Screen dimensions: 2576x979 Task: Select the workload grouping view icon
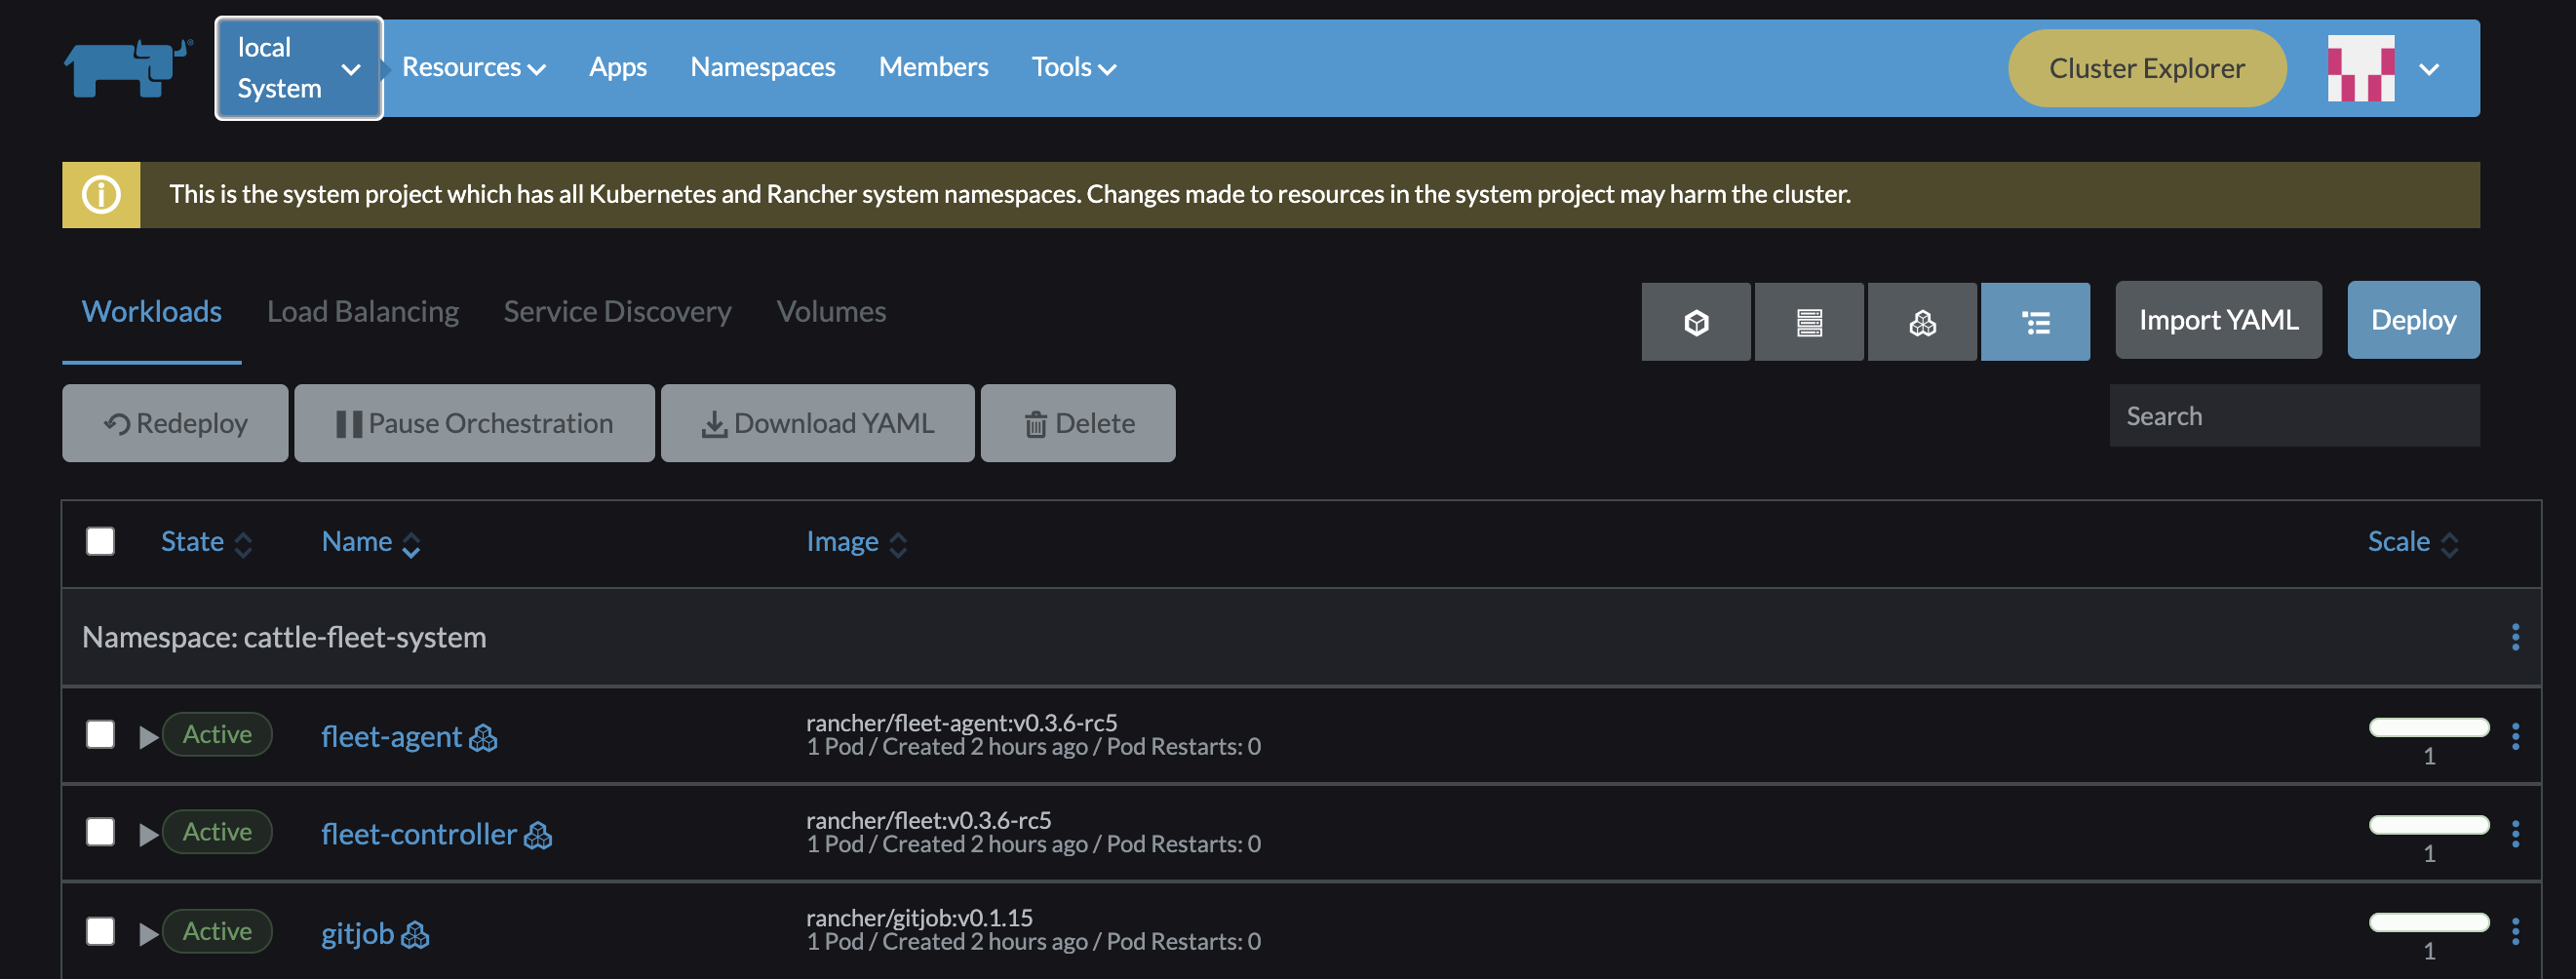[1922, 322]
